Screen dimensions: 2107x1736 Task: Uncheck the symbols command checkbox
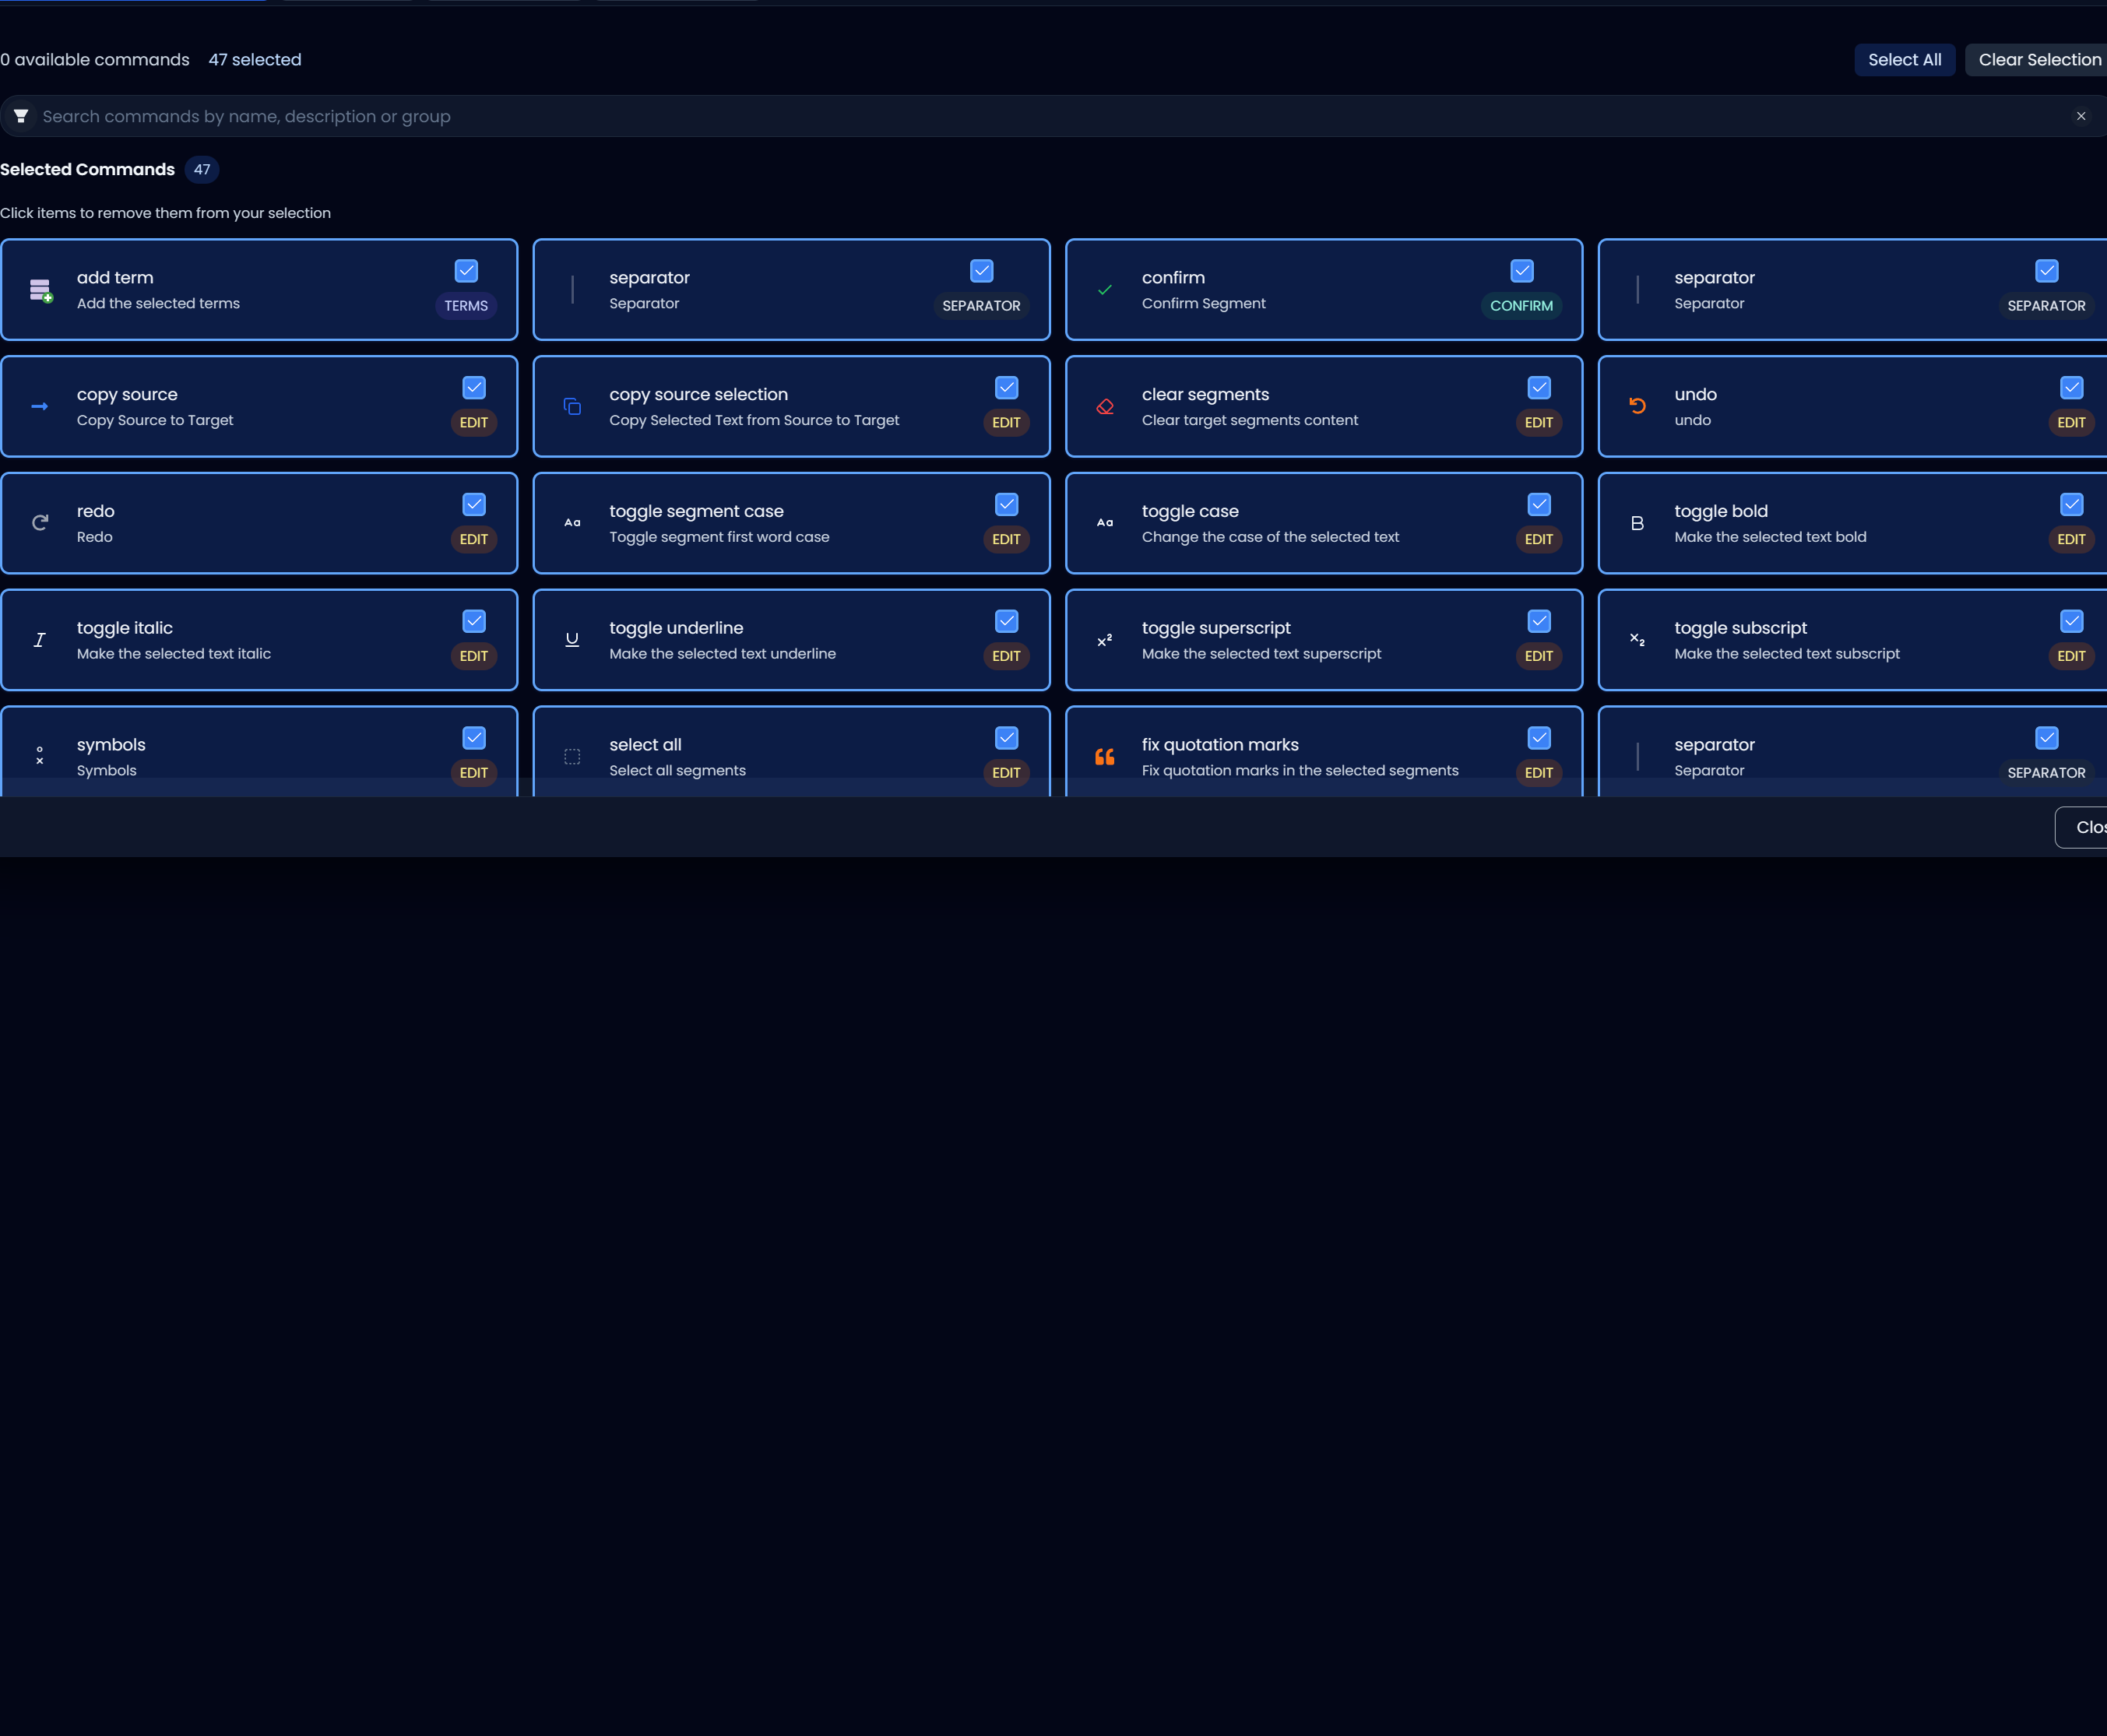coord(473,738)
